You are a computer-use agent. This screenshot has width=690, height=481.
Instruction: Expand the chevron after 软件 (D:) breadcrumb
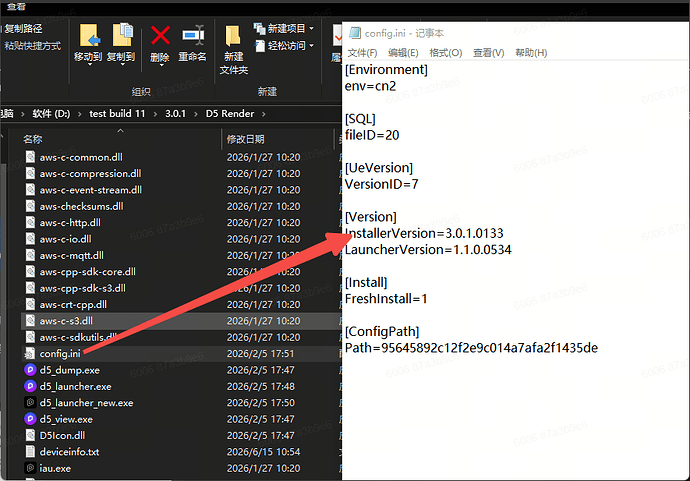(80, 114)
